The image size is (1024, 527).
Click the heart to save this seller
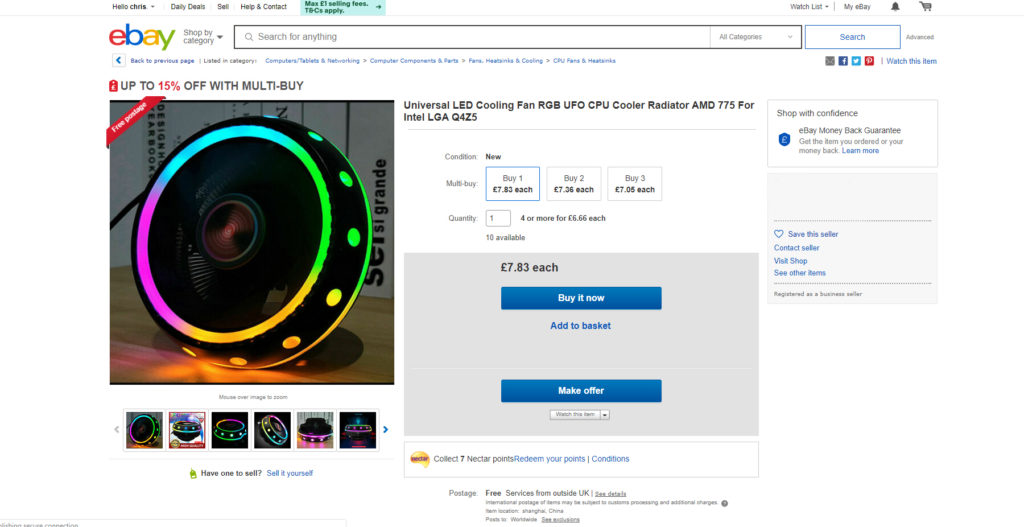[779, 234]
